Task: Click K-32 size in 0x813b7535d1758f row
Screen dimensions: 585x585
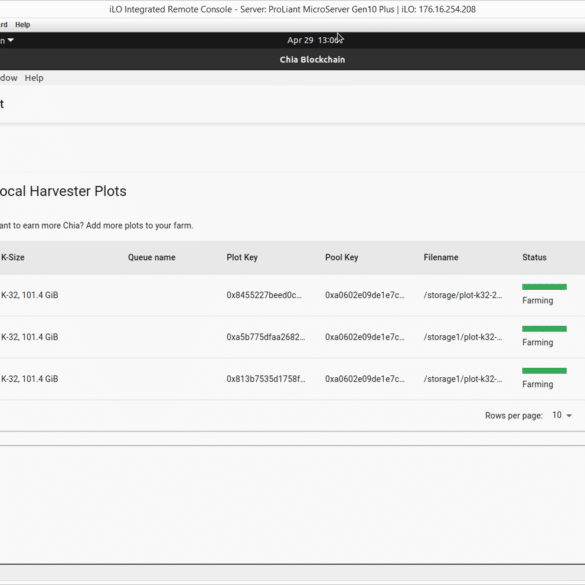Action: (x=29, y=379)
